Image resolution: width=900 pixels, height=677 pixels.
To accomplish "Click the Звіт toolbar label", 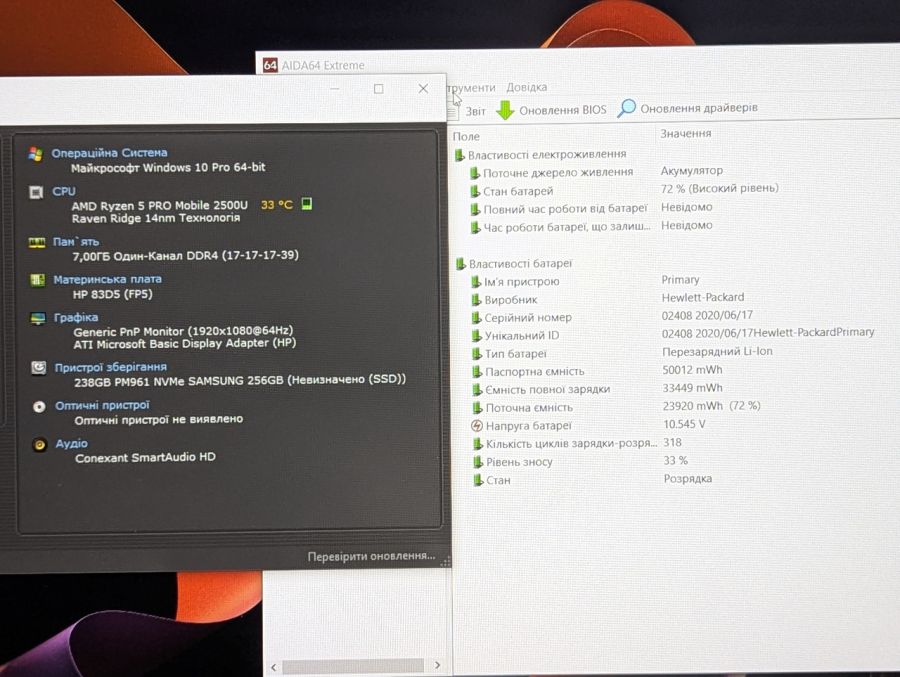I will [475, 111].
